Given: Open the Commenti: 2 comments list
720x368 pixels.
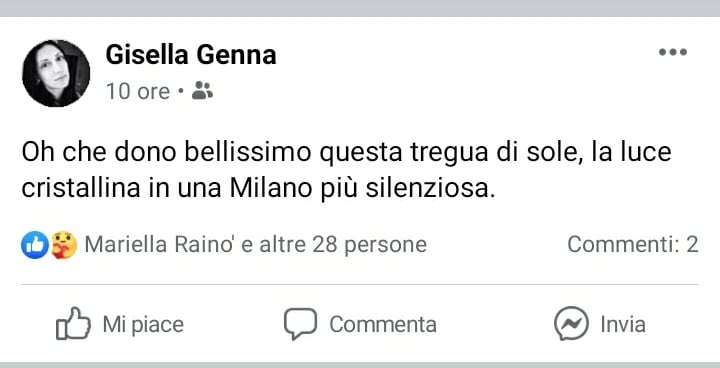Looking at the screenshot, I should point(633,244).
